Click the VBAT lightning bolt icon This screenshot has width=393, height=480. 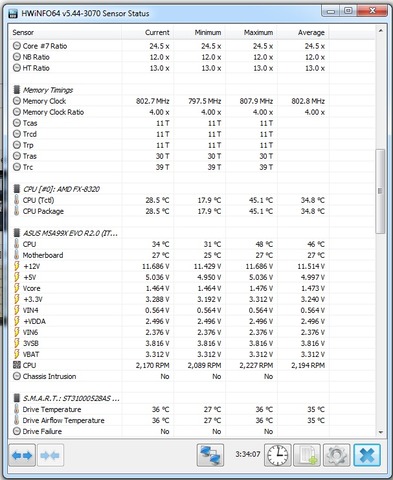pyautogui.click(x=17, y=354)
